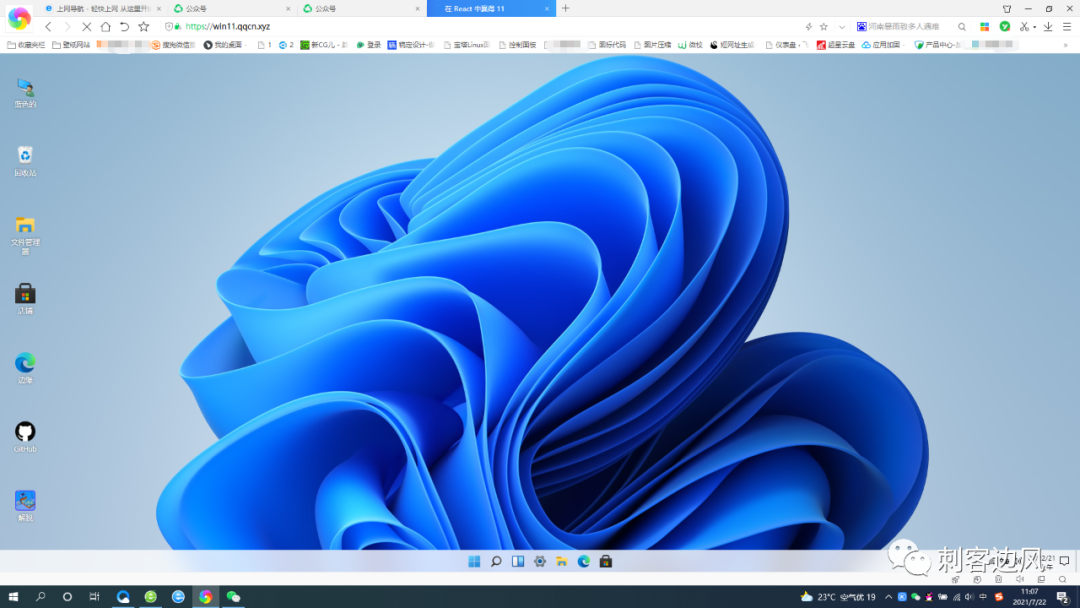Click the magnifier search button in the search box
The width and height of the screenshot is (1080, 608).
(x=962, y=26)
